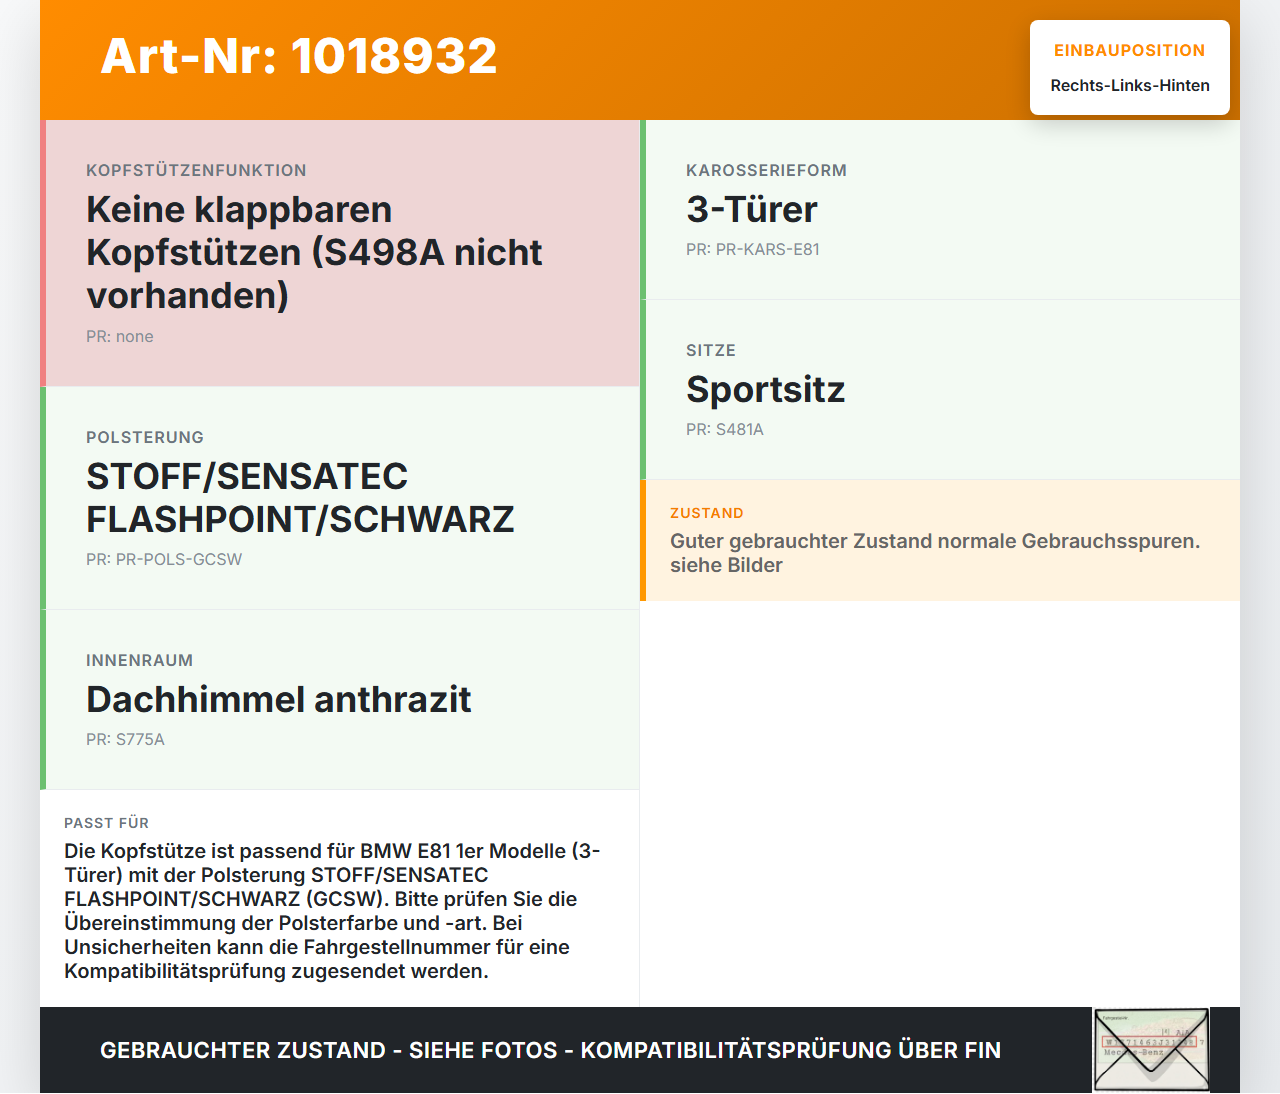
Task: Click the 'PR: S775A' code
Action: tap(125, 740)
